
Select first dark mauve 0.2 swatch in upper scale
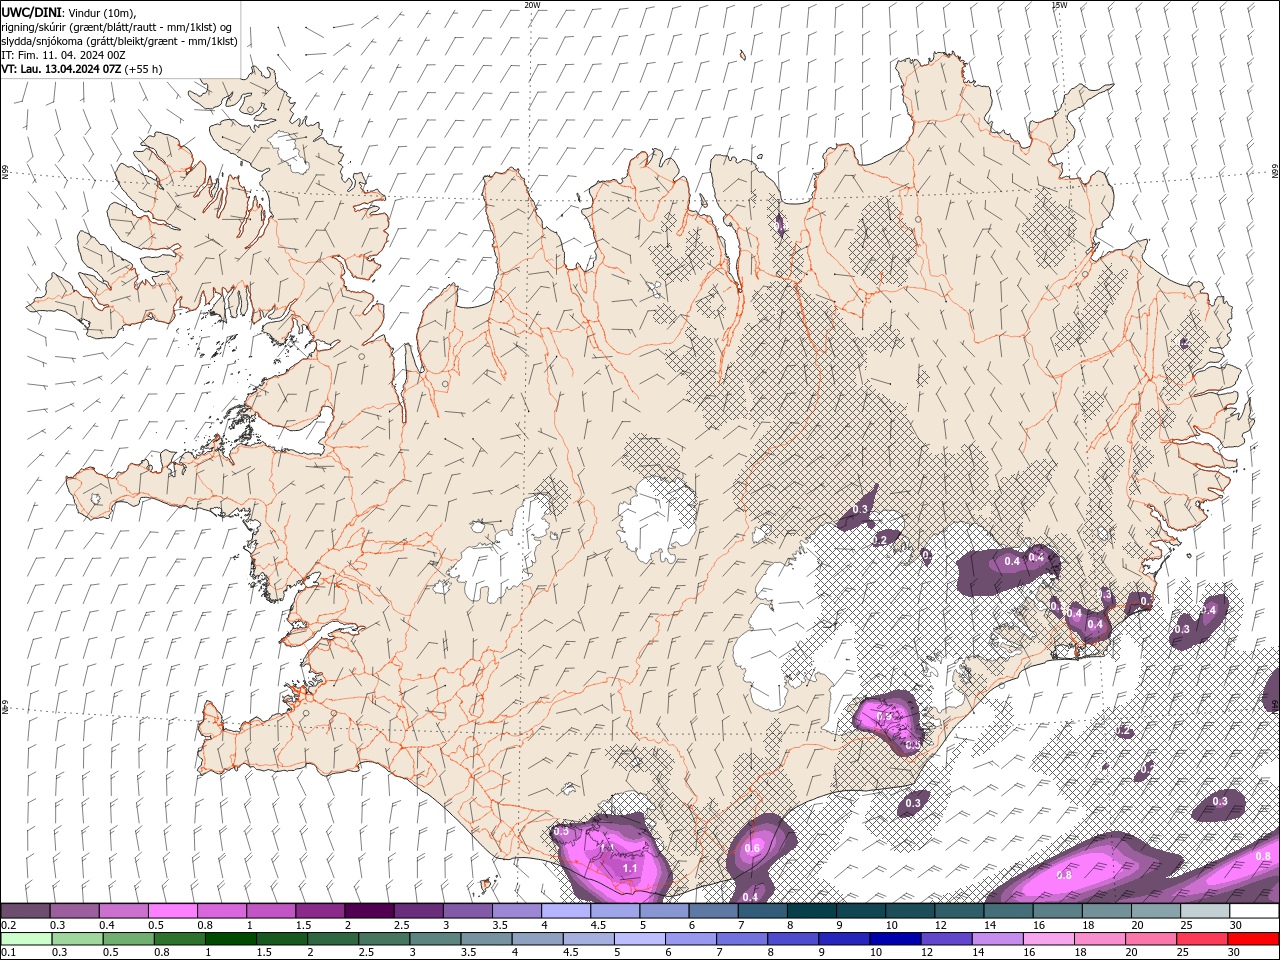click(25, 911)
